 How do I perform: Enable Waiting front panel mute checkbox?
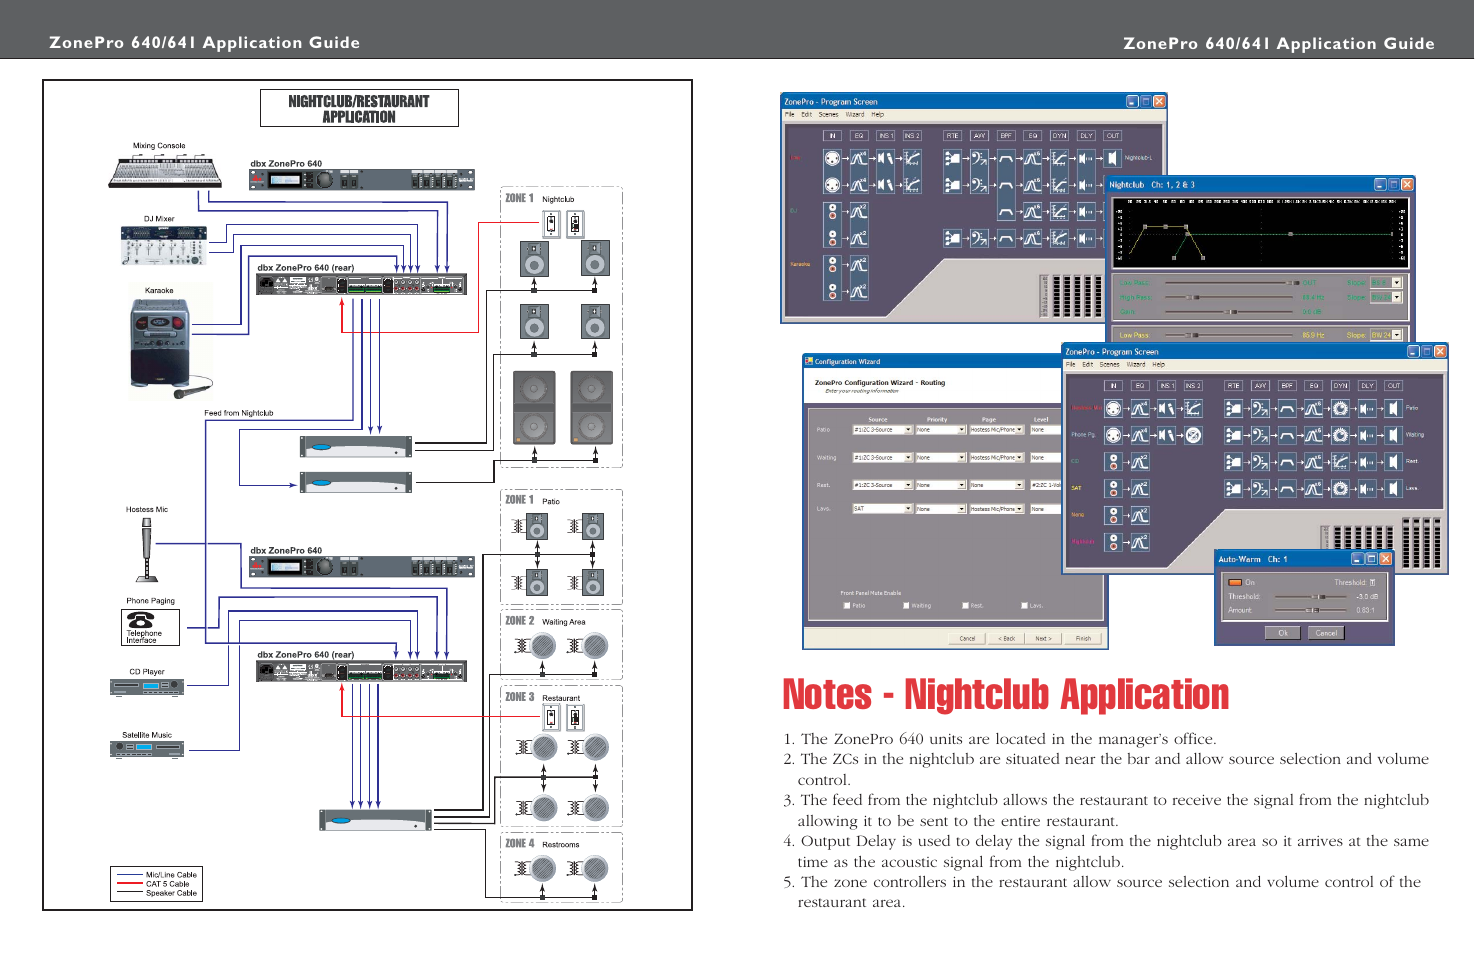click(906, 605)
